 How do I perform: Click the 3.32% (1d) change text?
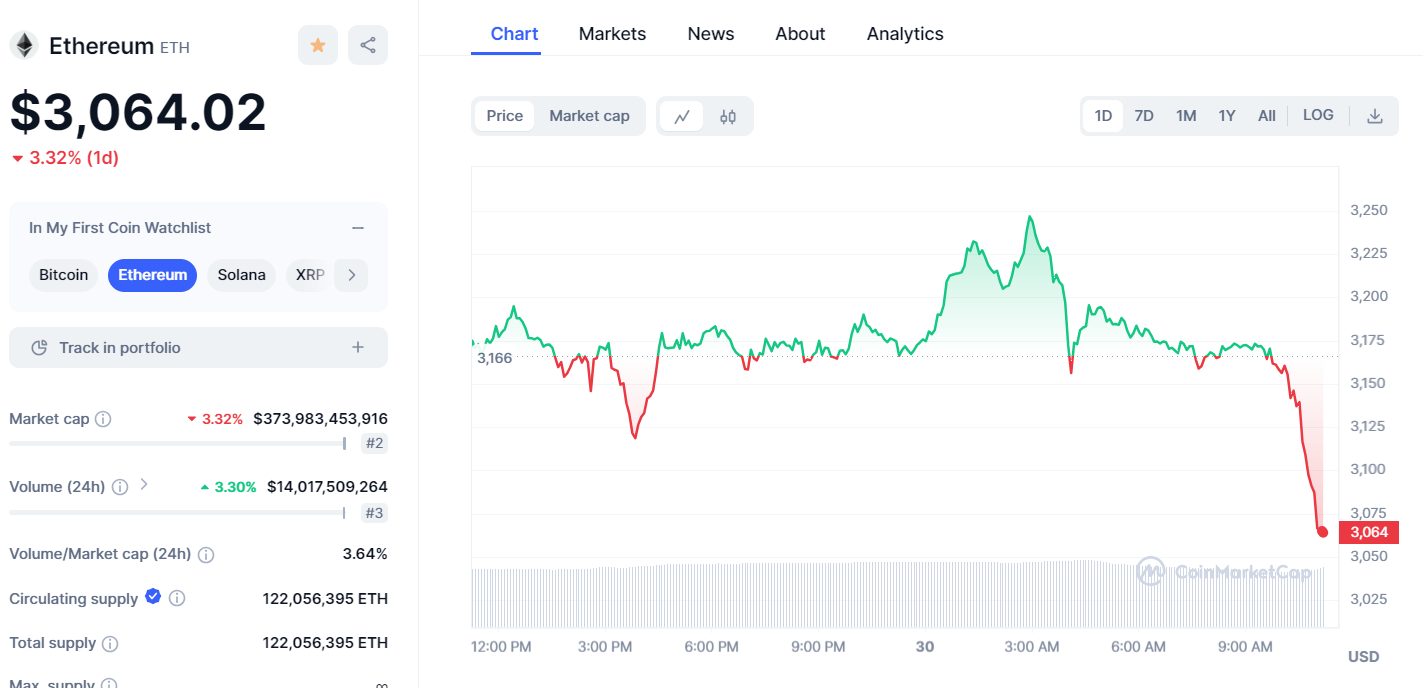pyautogui.click(x=74, y=158)
